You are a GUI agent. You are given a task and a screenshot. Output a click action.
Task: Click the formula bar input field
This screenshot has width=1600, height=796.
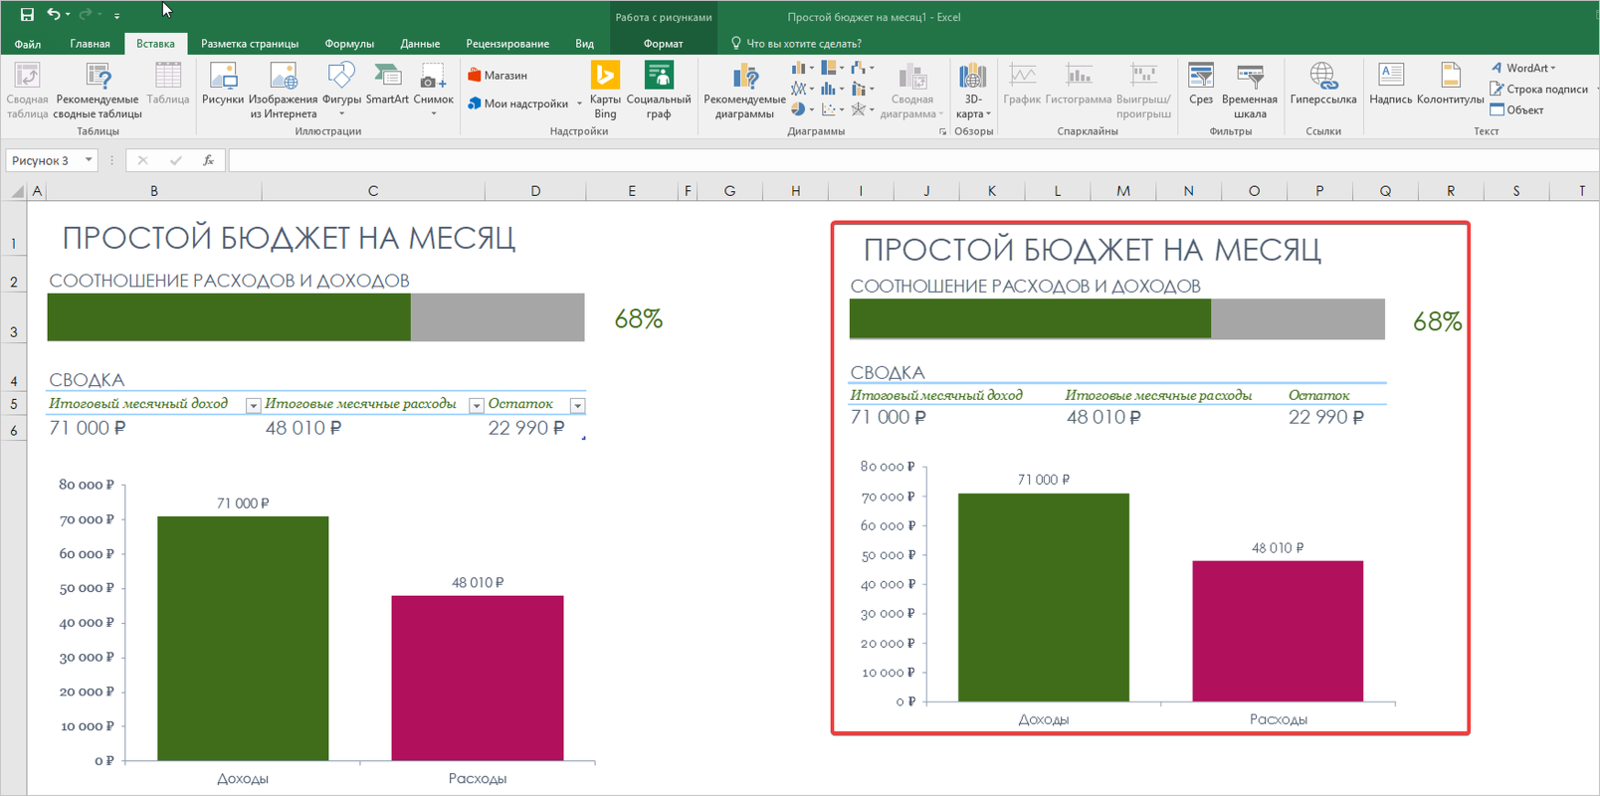900,160
